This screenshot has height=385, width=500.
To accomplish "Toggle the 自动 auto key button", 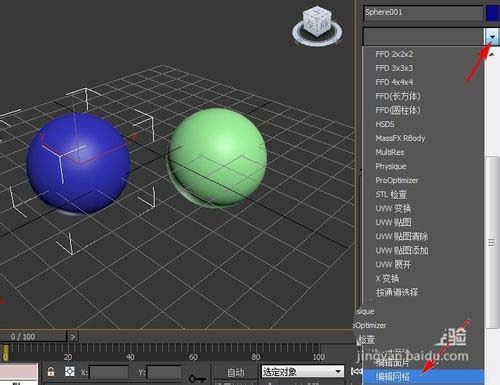I will point(236,372).
